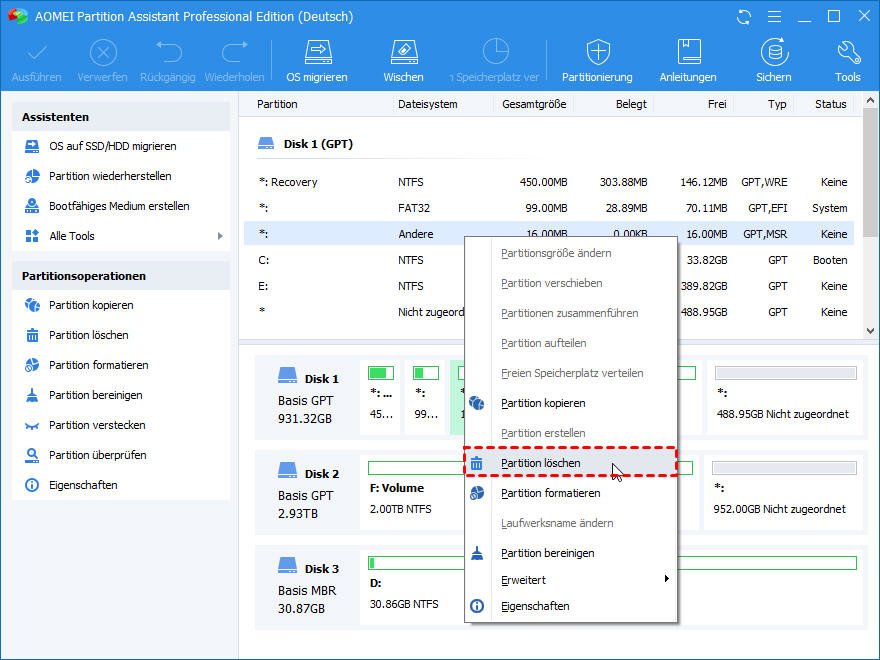Screen dimensions: 880x660
Task: Choose Partition bereinigen from context menu
Action: coord(570,553)
